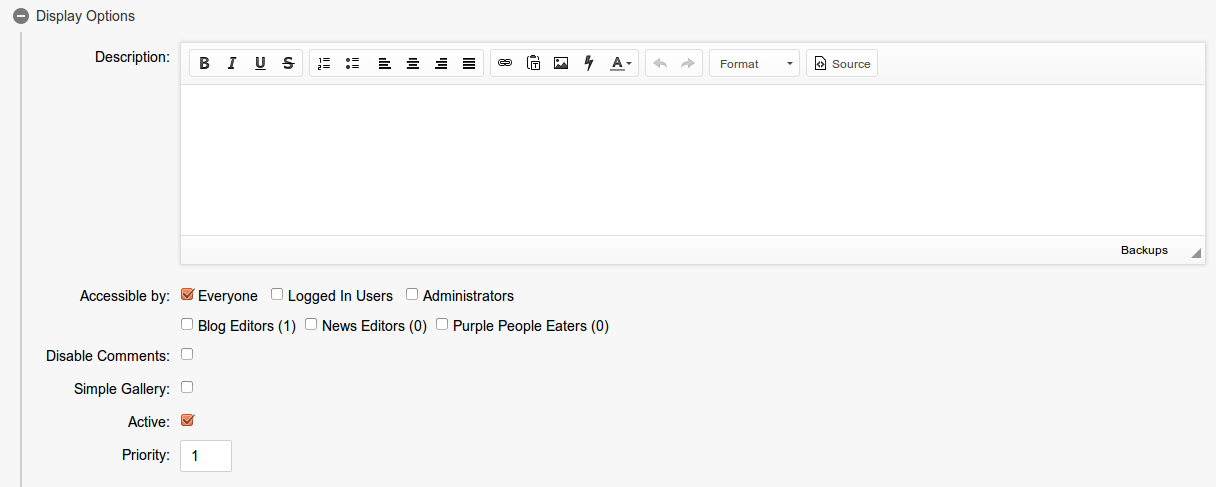Toggle the Active checkbox off
The image size is (1216, 487).
pyautogui.click(x=187, y=421)
